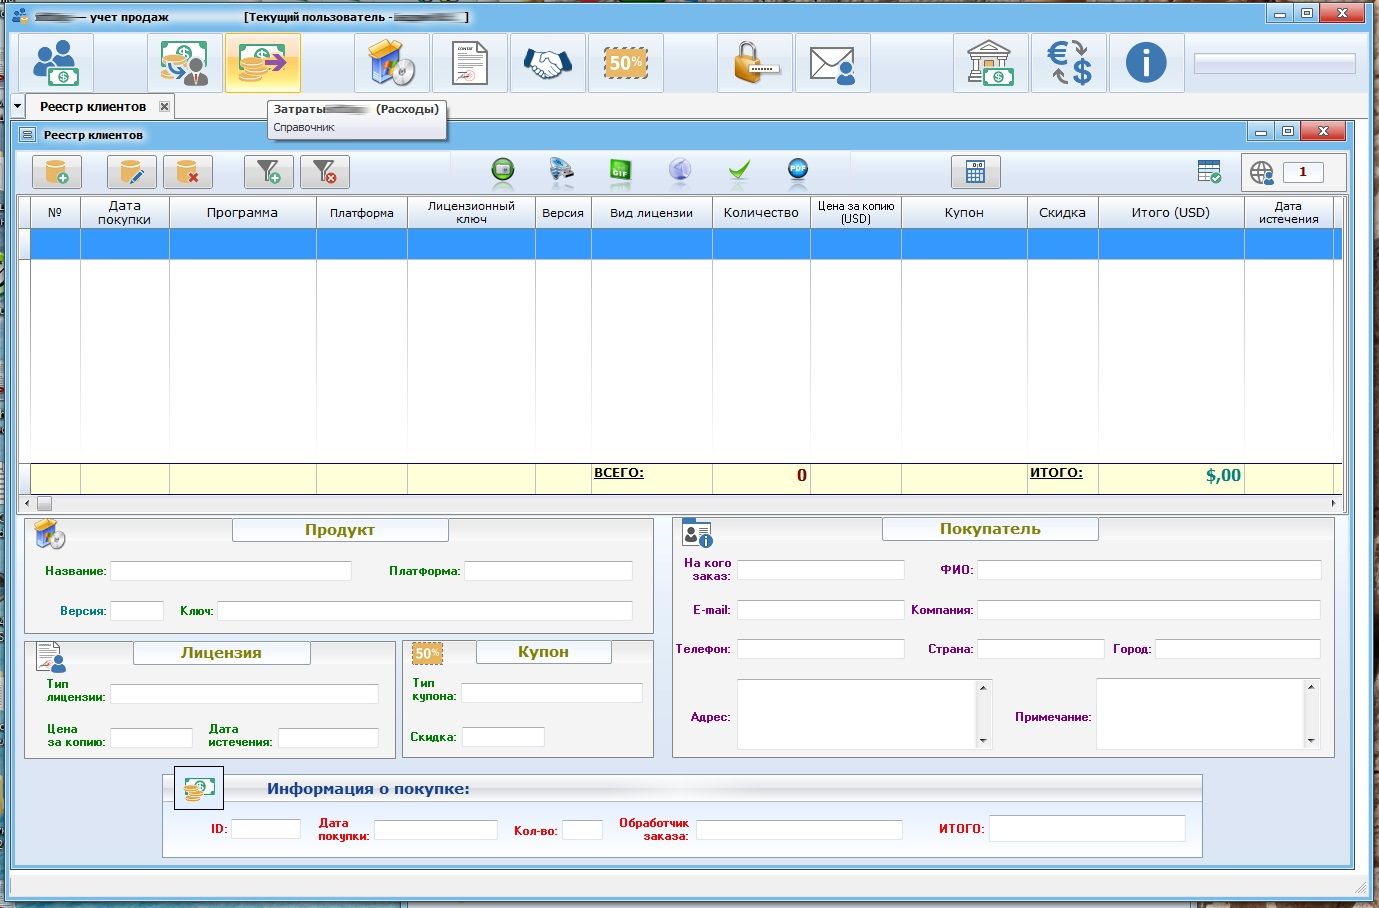The image size is (1379, 908).
Task: Click the Тип лицензии field
Action: tap(244, 694)
